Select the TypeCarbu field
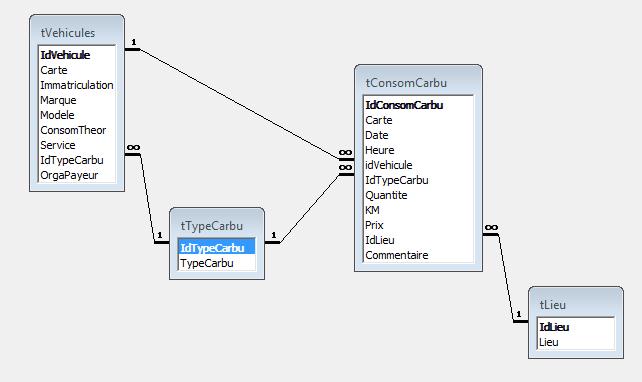Screen dimensions: 642x382 click(x=217, y=263)
